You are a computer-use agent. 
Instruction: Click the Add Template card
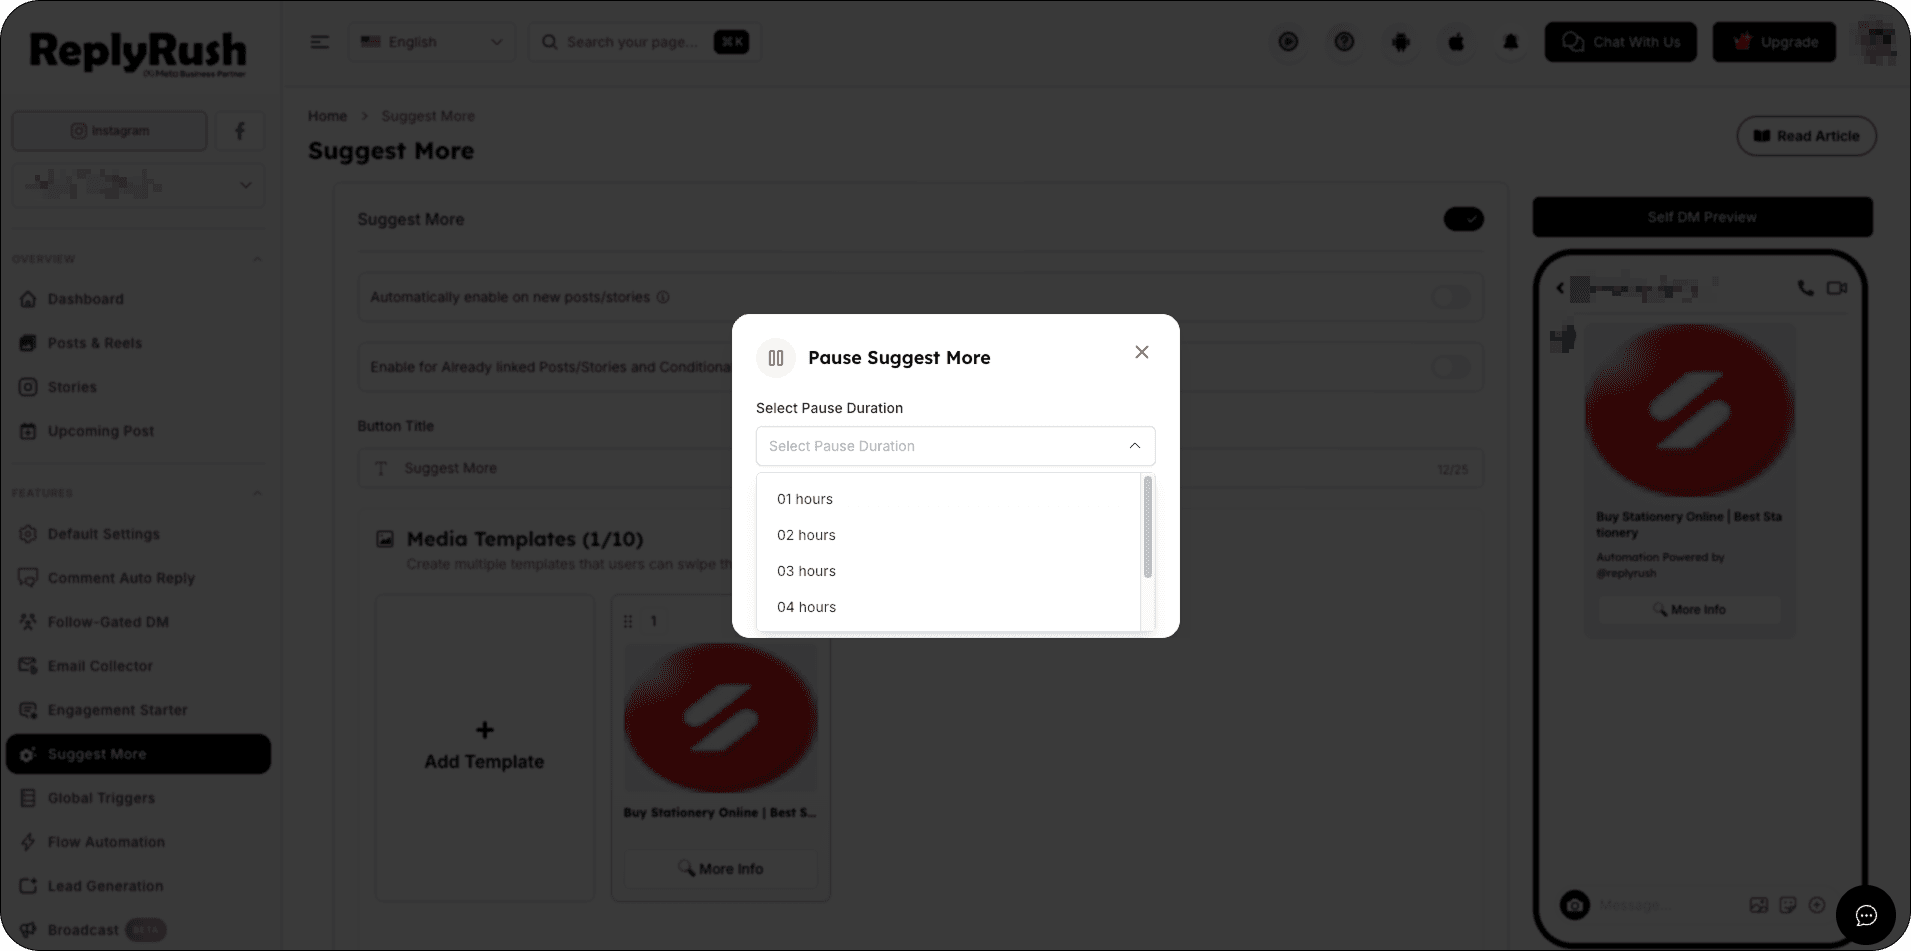coord(484,747)
